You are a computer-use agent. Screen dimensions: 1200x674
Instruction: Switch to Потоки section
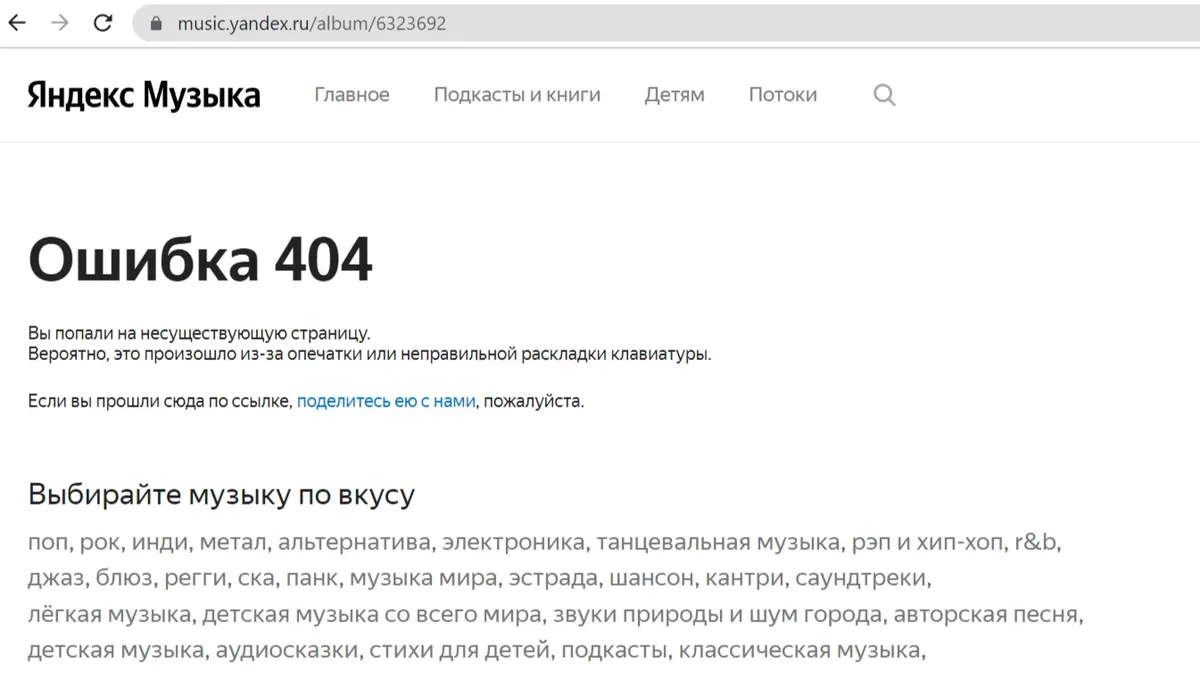point(782,95)
